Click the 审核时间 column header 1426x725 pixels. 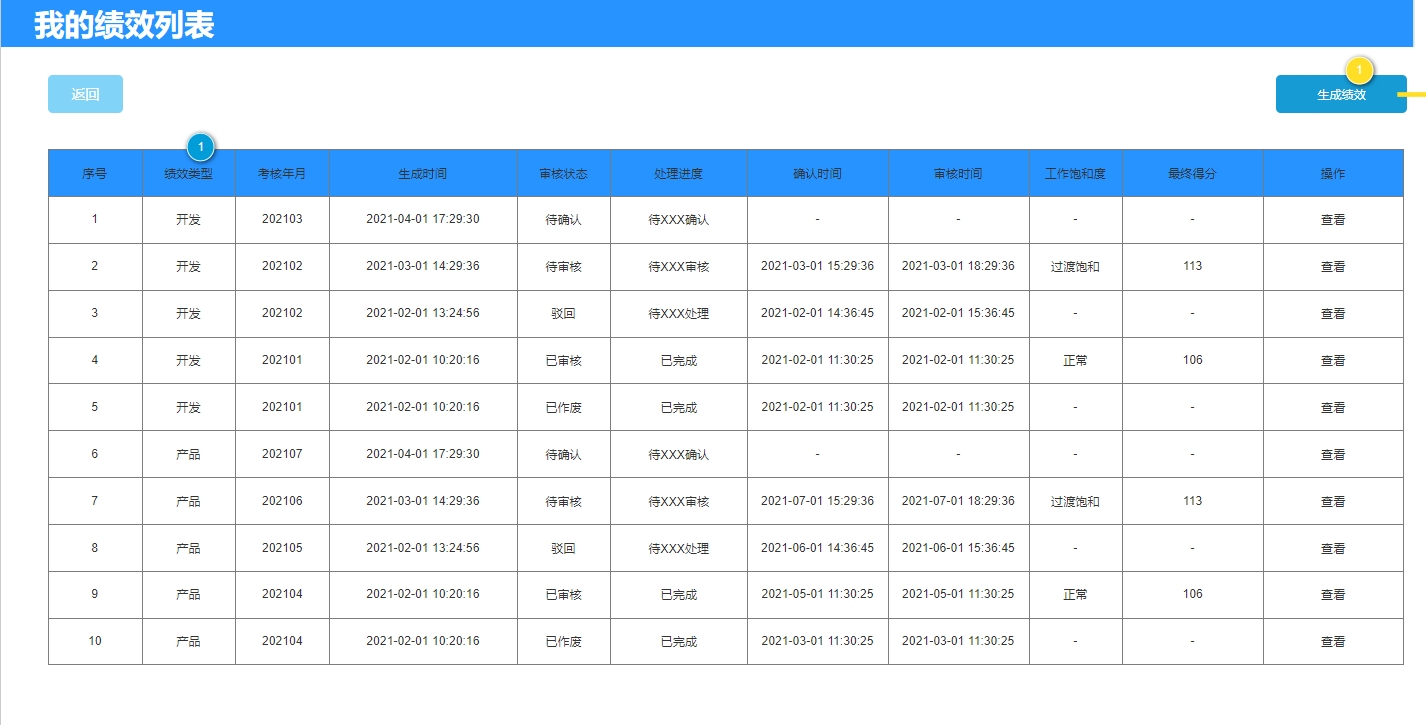coord(958,174)
